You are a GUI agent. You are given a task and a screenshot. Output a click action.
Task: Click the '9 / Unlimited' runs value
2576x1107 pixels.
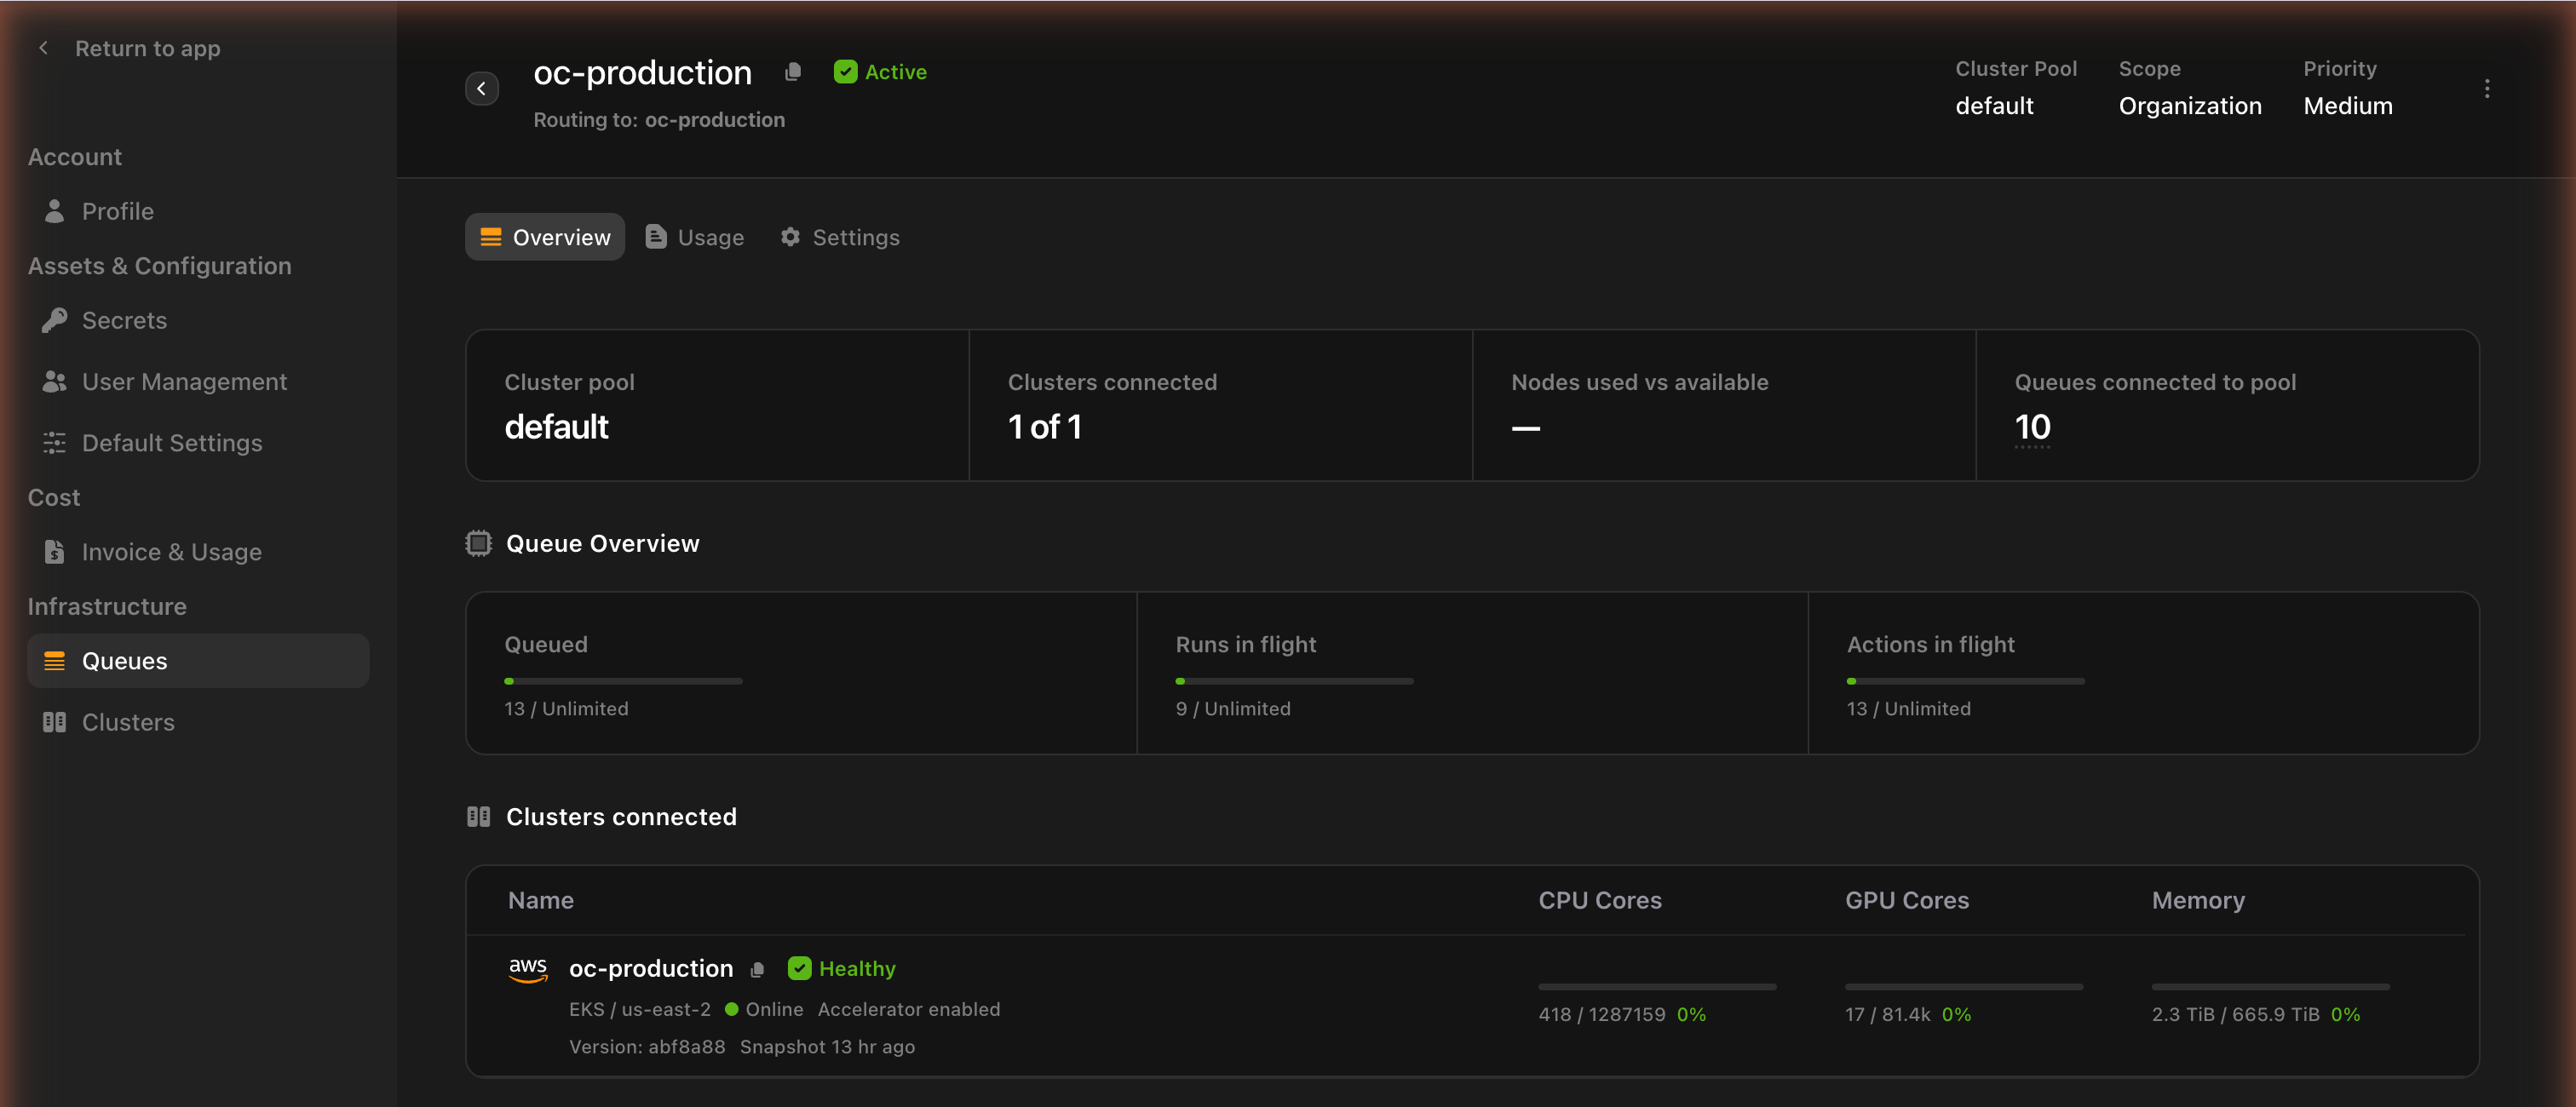pos(1233,708)
